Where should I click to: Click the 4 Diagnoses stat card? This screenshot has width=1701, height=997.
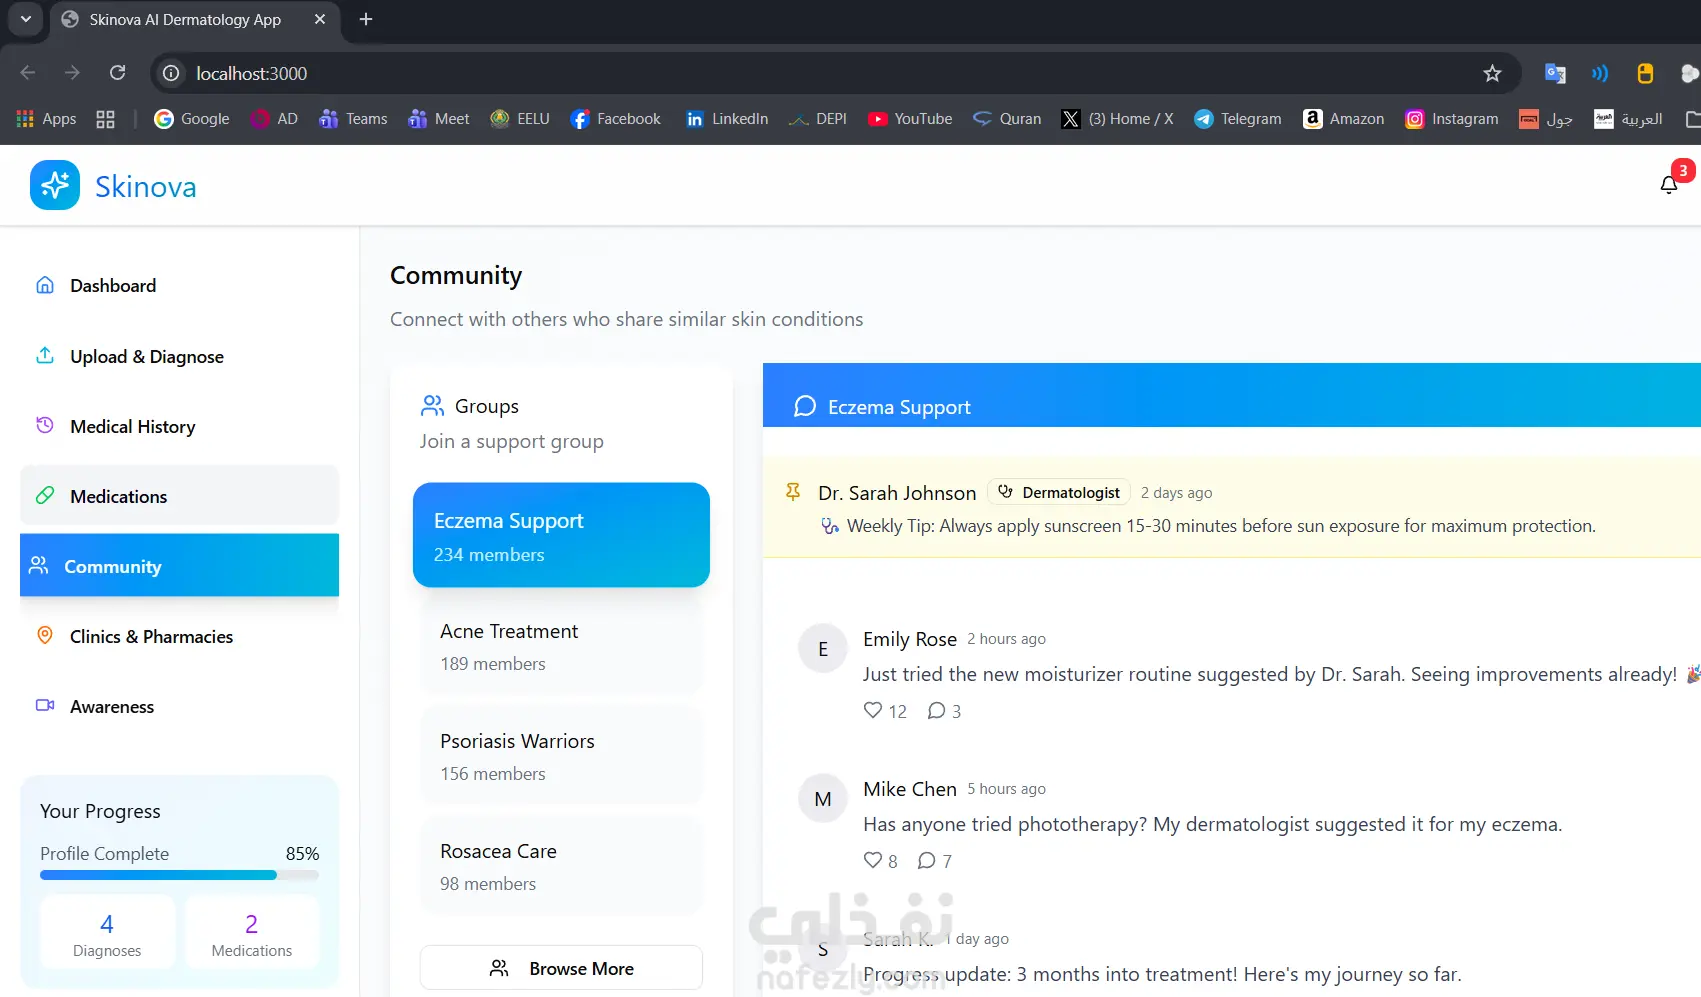[107, 933]
